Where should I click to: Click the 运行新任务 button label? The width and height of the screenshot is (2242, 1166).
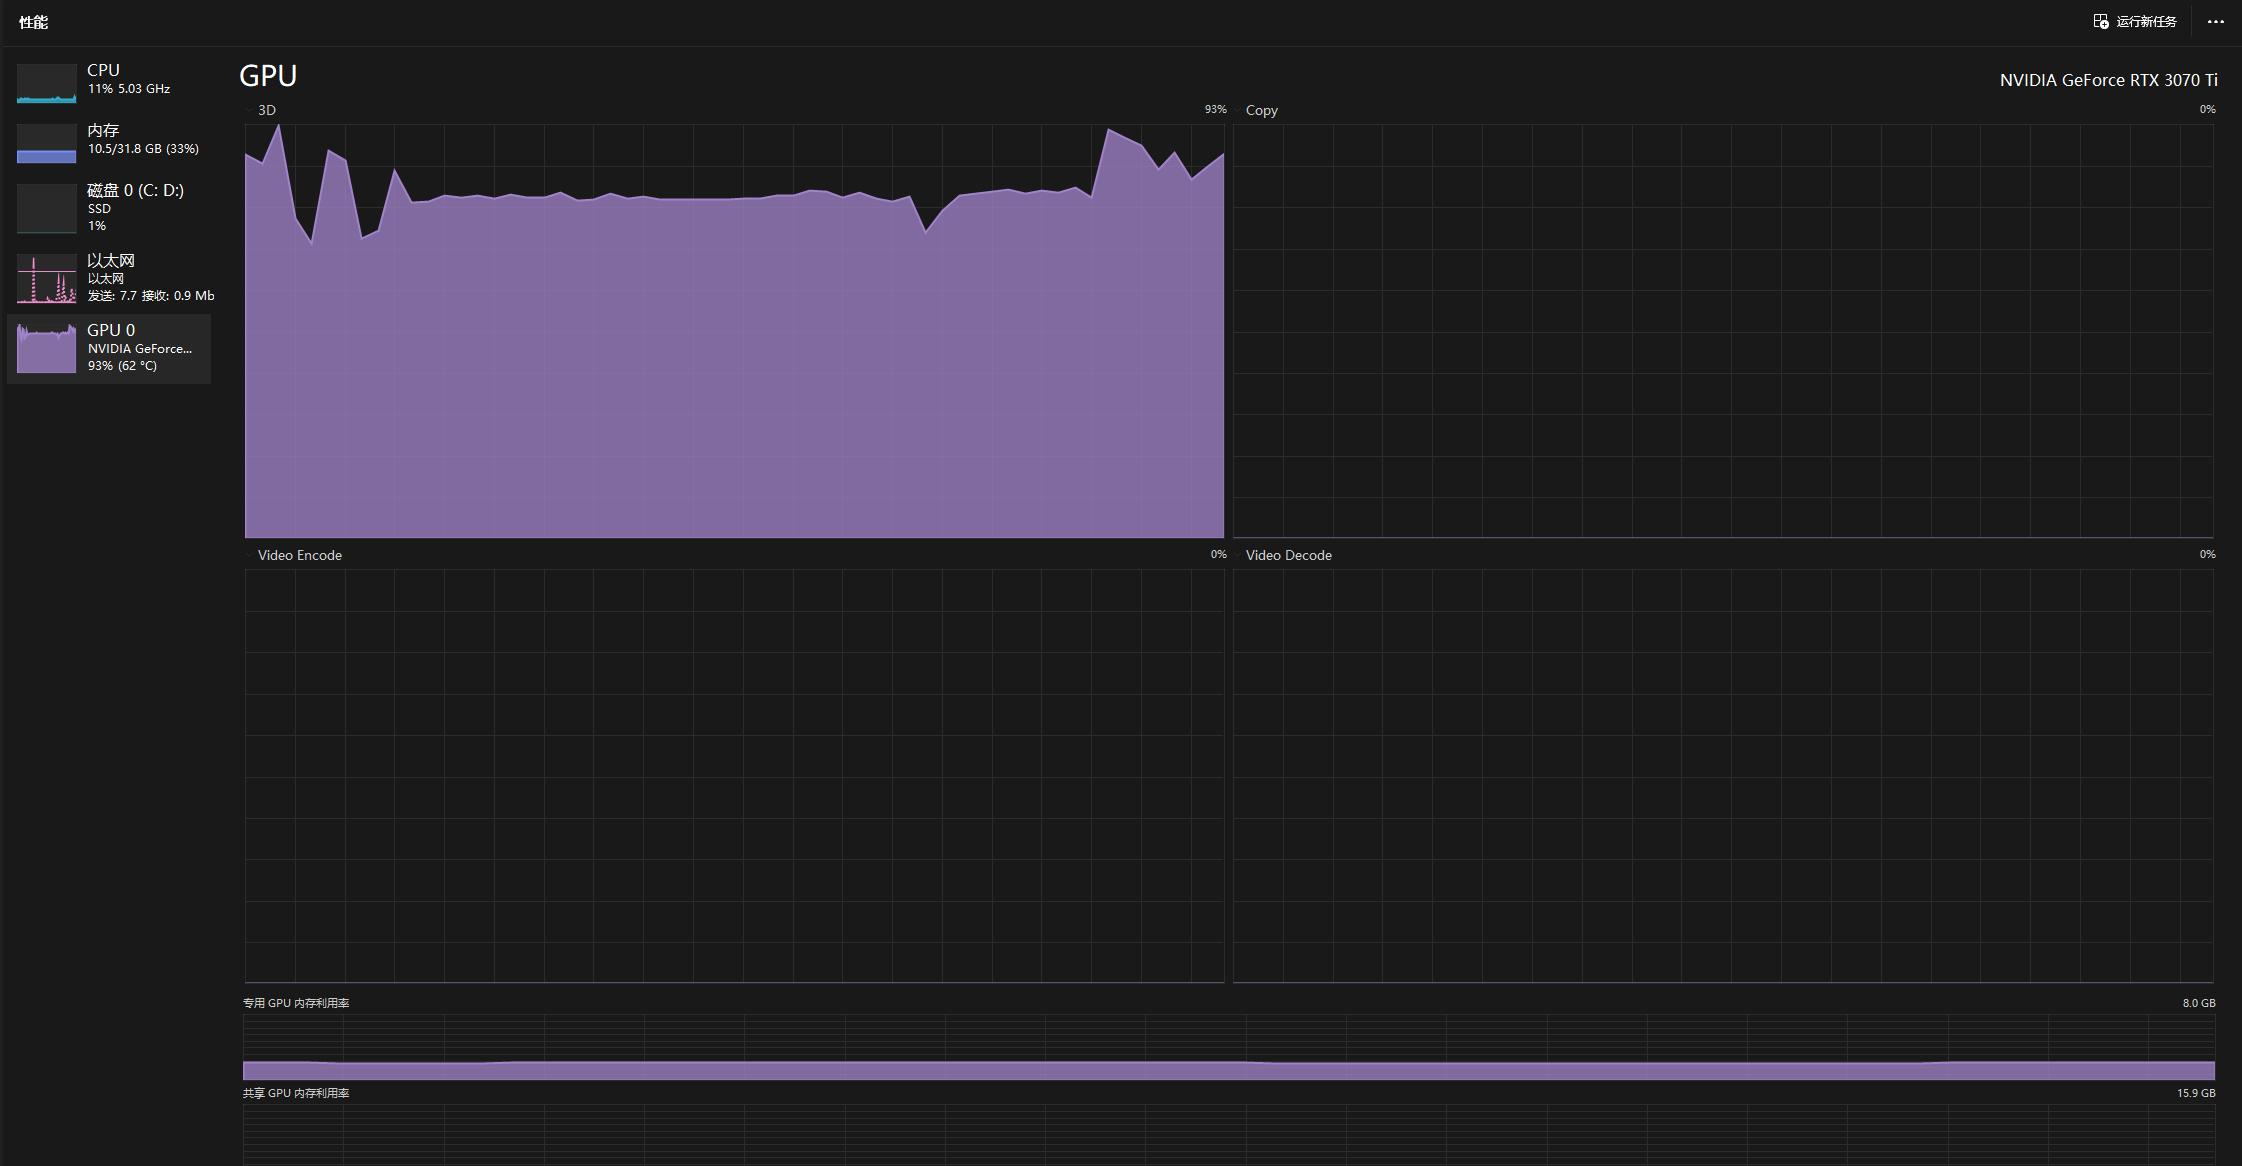pos(2146,22)
